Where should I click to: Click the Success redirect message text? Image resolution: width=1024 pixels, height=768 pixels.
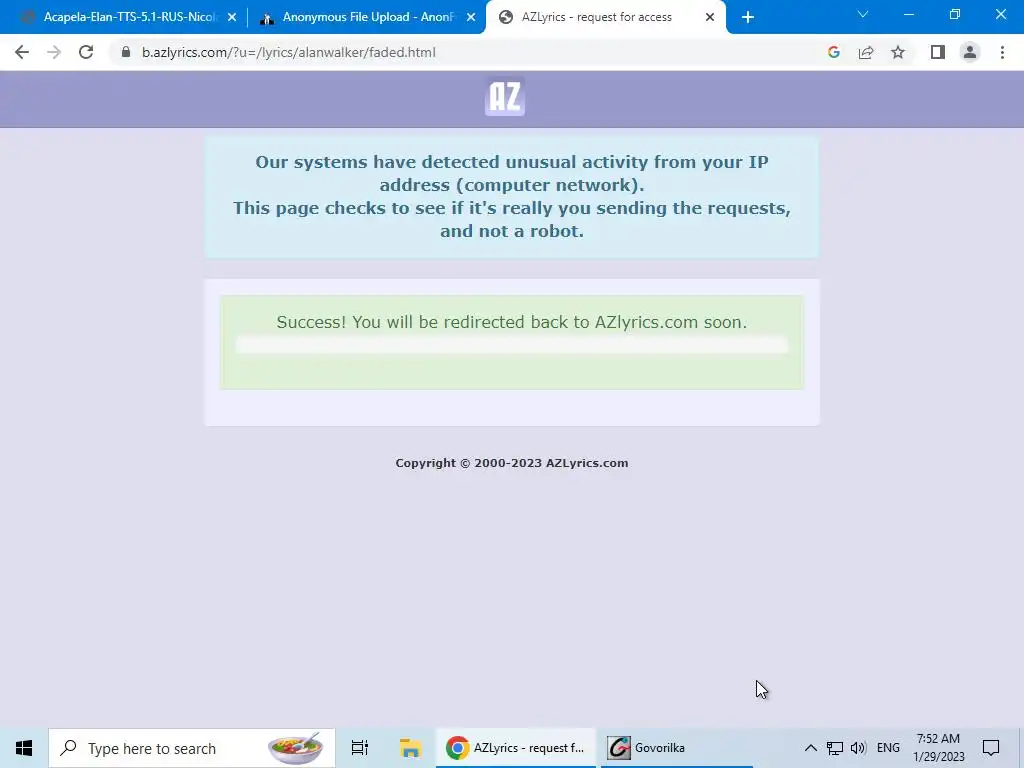pyautogui.click(x=512, y=322)
